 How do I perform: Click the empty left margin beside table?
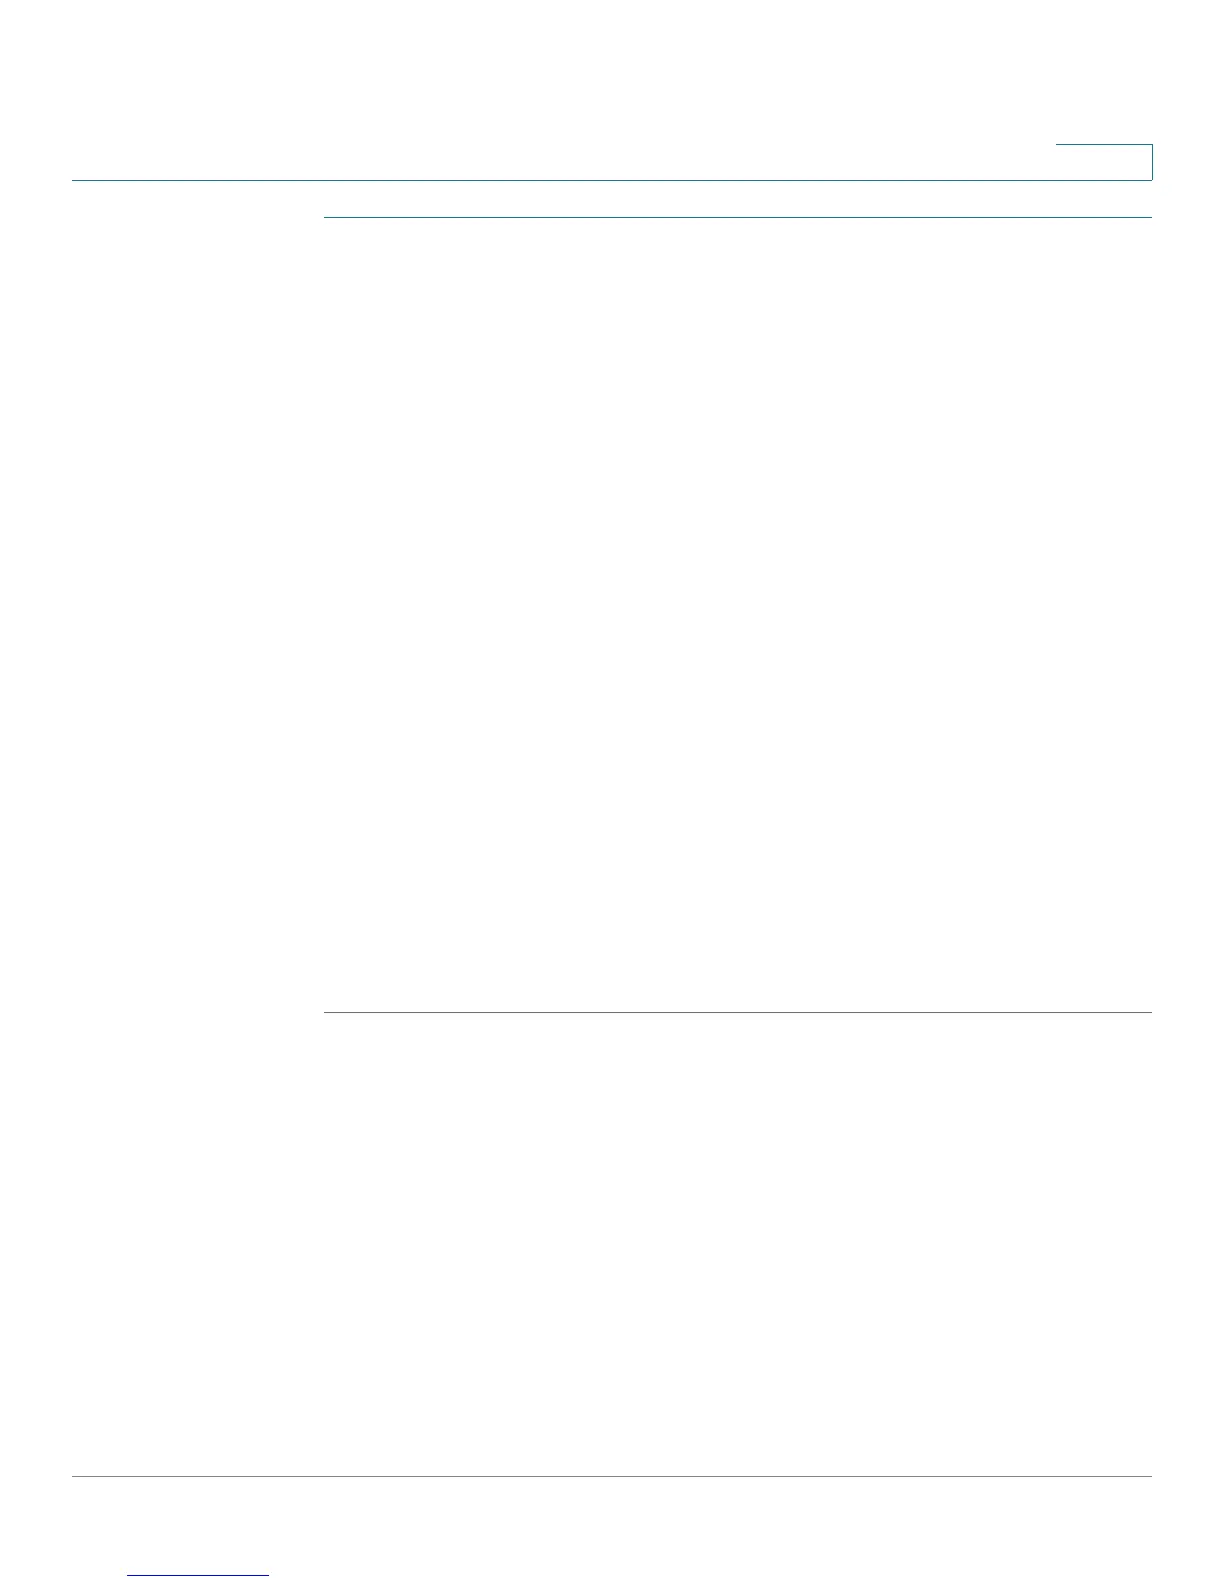(197, 614)
